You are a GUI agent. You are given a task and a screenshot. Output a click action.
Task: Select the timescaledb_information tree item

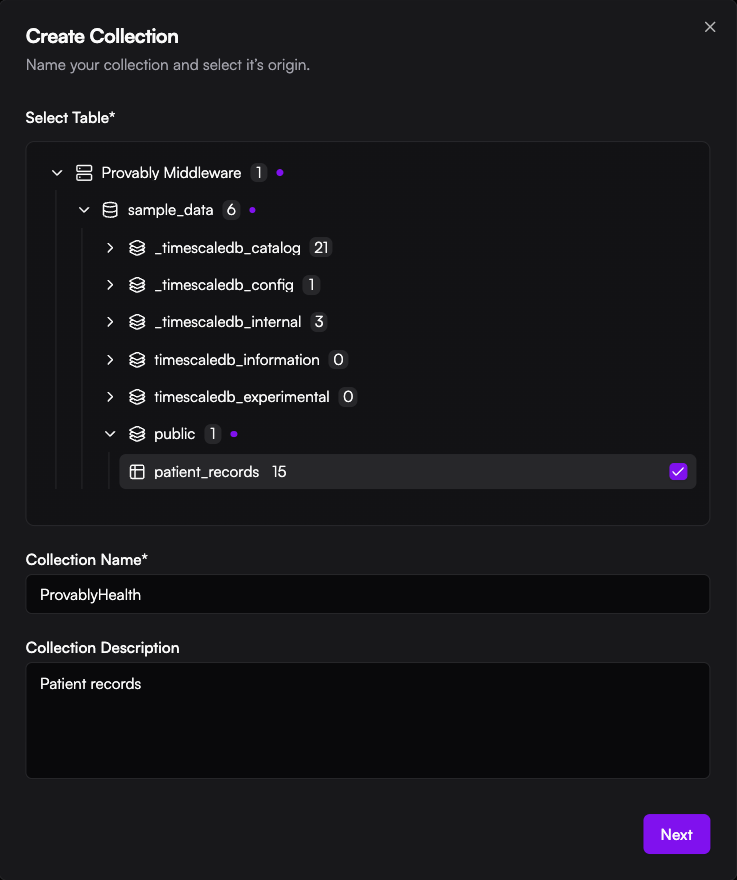point(237,360)
